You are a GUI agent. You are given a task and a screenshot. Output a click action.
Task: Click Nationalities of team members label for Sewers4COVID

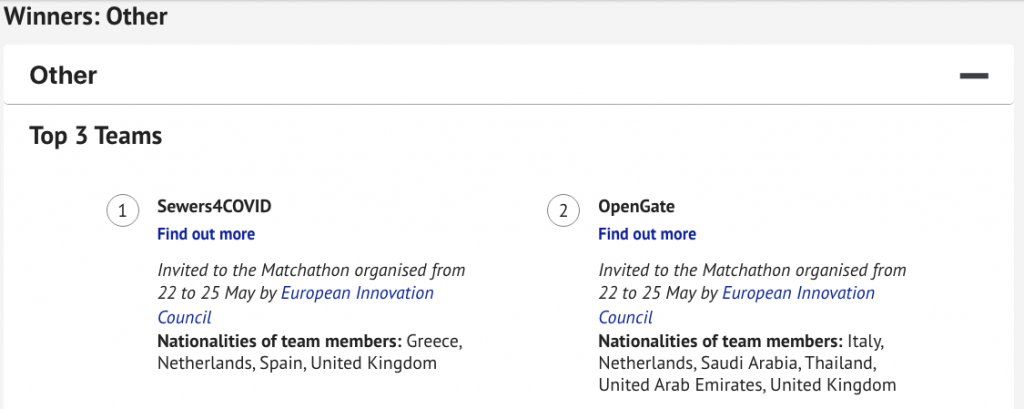[280, 341]
